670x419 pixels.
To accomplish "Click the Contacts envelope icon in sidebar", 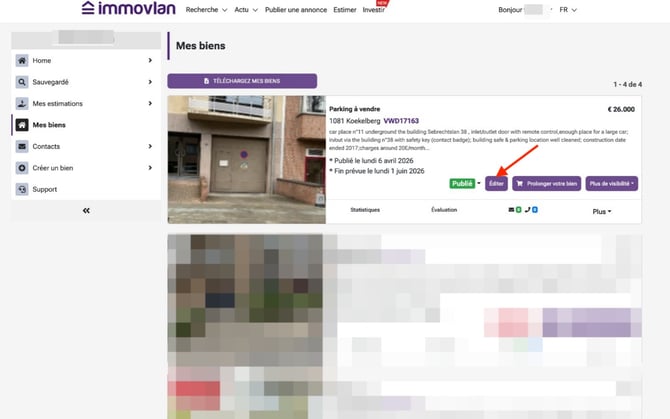I will 22,146.
